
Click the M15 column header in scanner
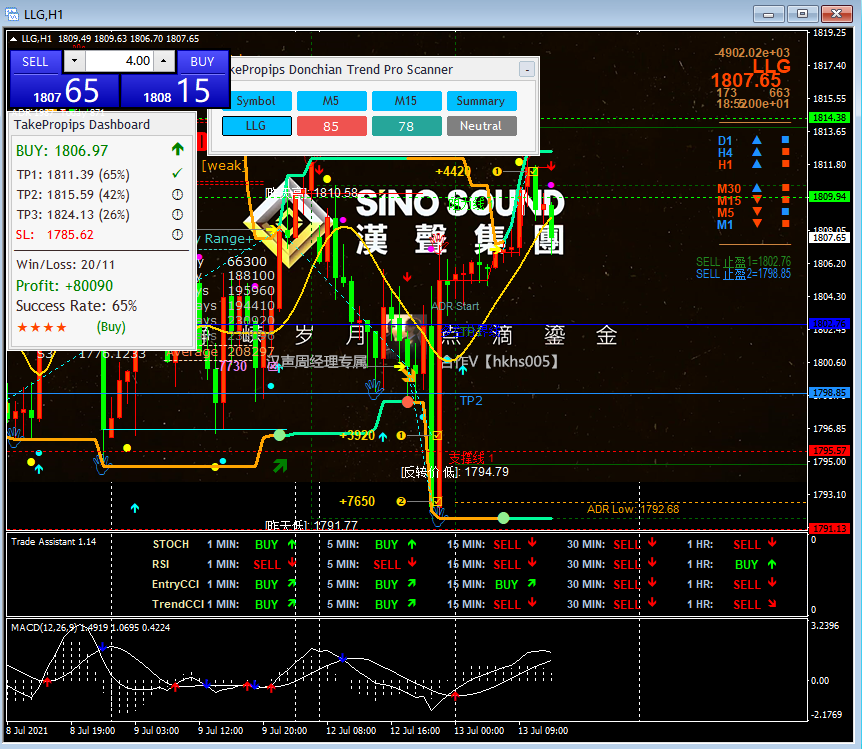tap(406, 101)
